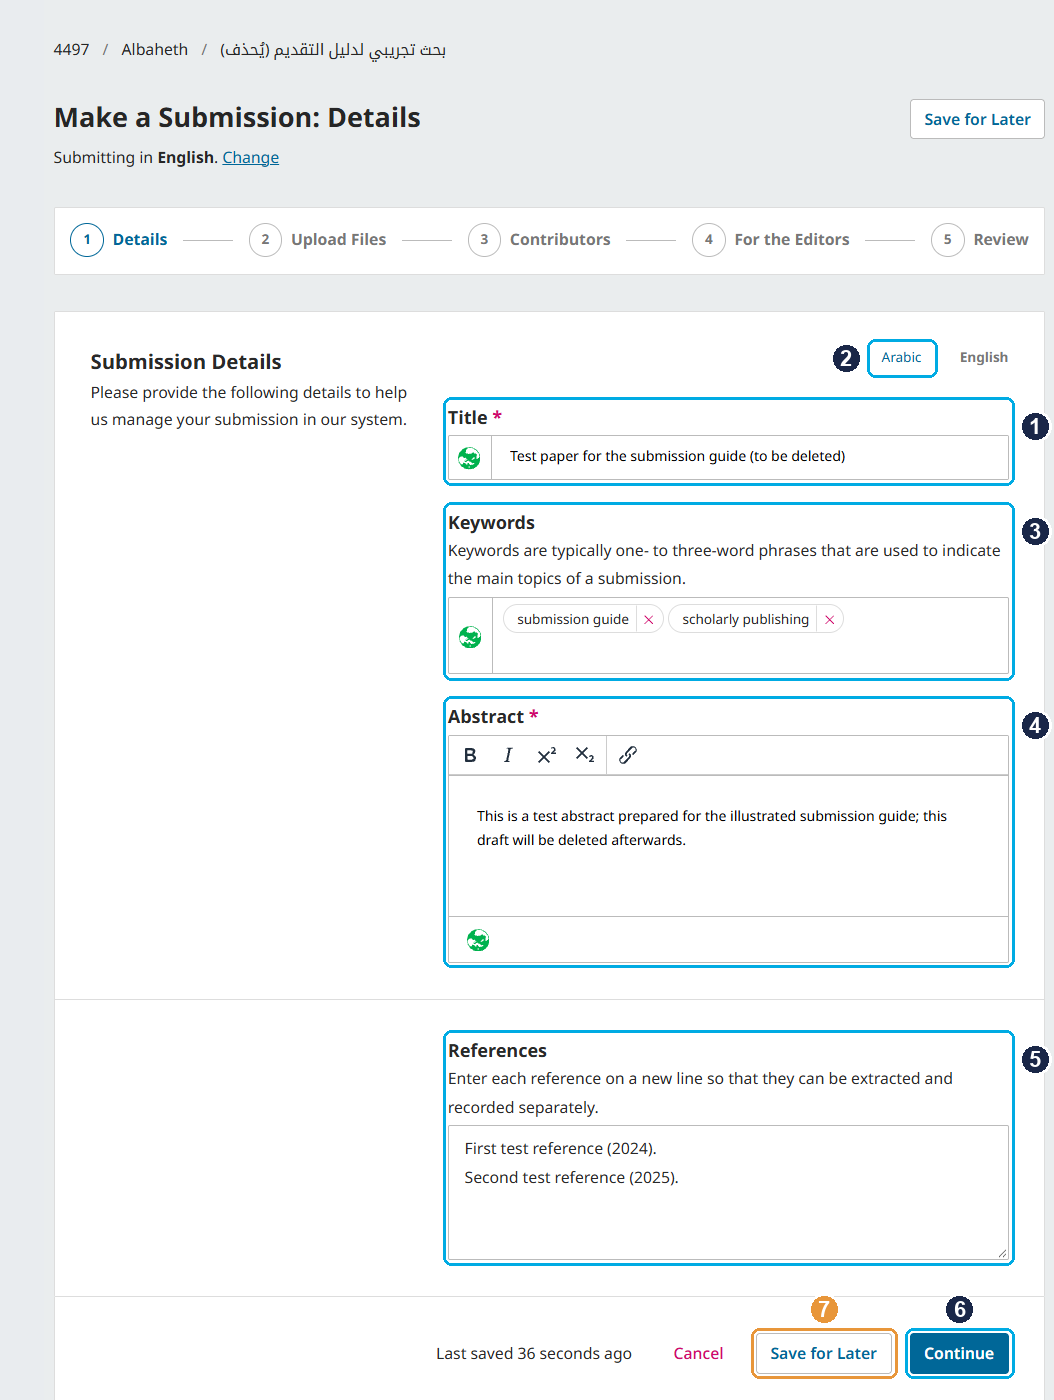
Task: Click the Continue button
Action: [x=959, y=1354]
